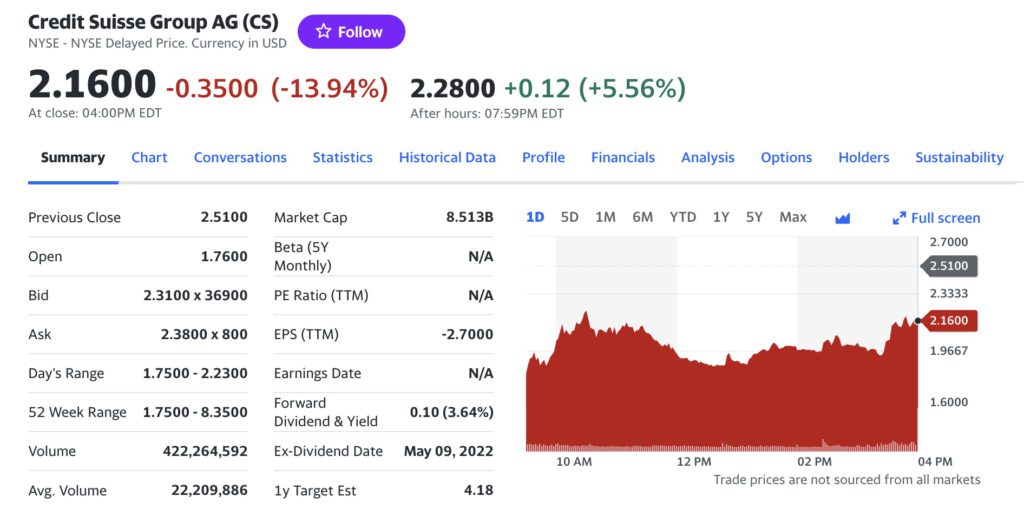Screen dimensions: 1024x516
Task: Open the Chart tab
Action: (149, 158)
